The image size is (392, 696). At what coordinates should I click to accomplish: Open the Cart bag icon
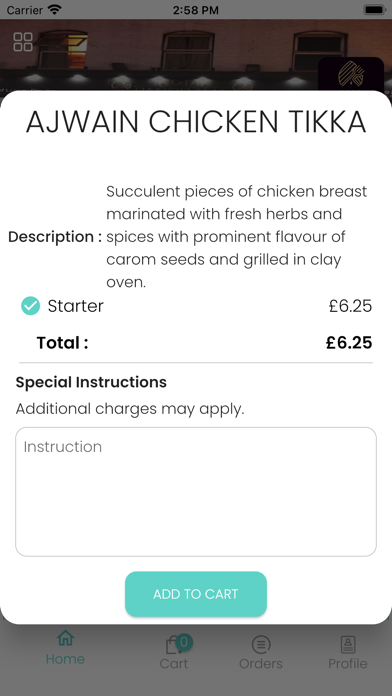[x=172, y=645]
